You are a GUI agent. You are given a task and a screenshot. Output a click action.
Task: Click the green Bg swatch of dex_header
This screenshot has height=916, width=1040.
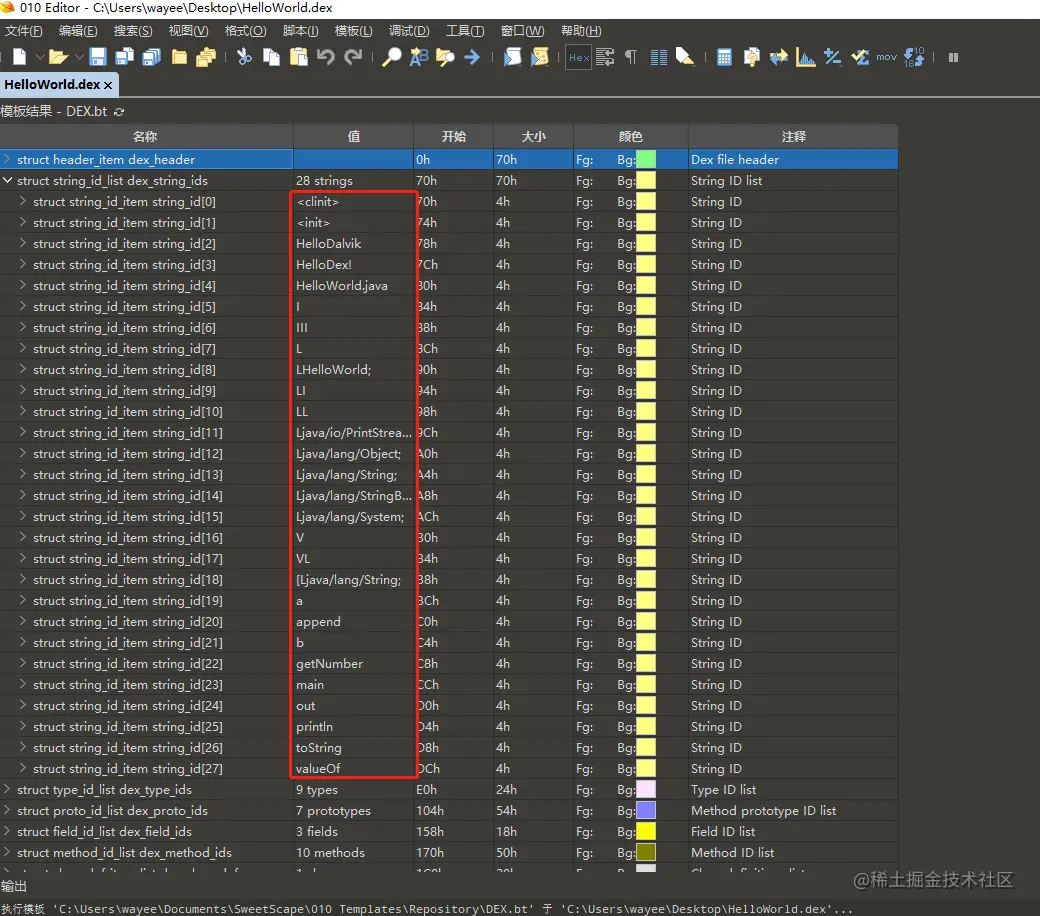[645, 159]
